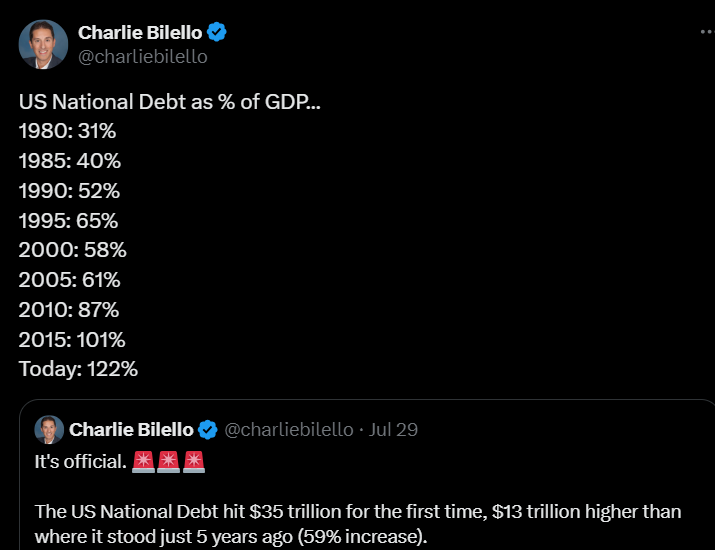Click the last siren emoji

coord(193,463)
